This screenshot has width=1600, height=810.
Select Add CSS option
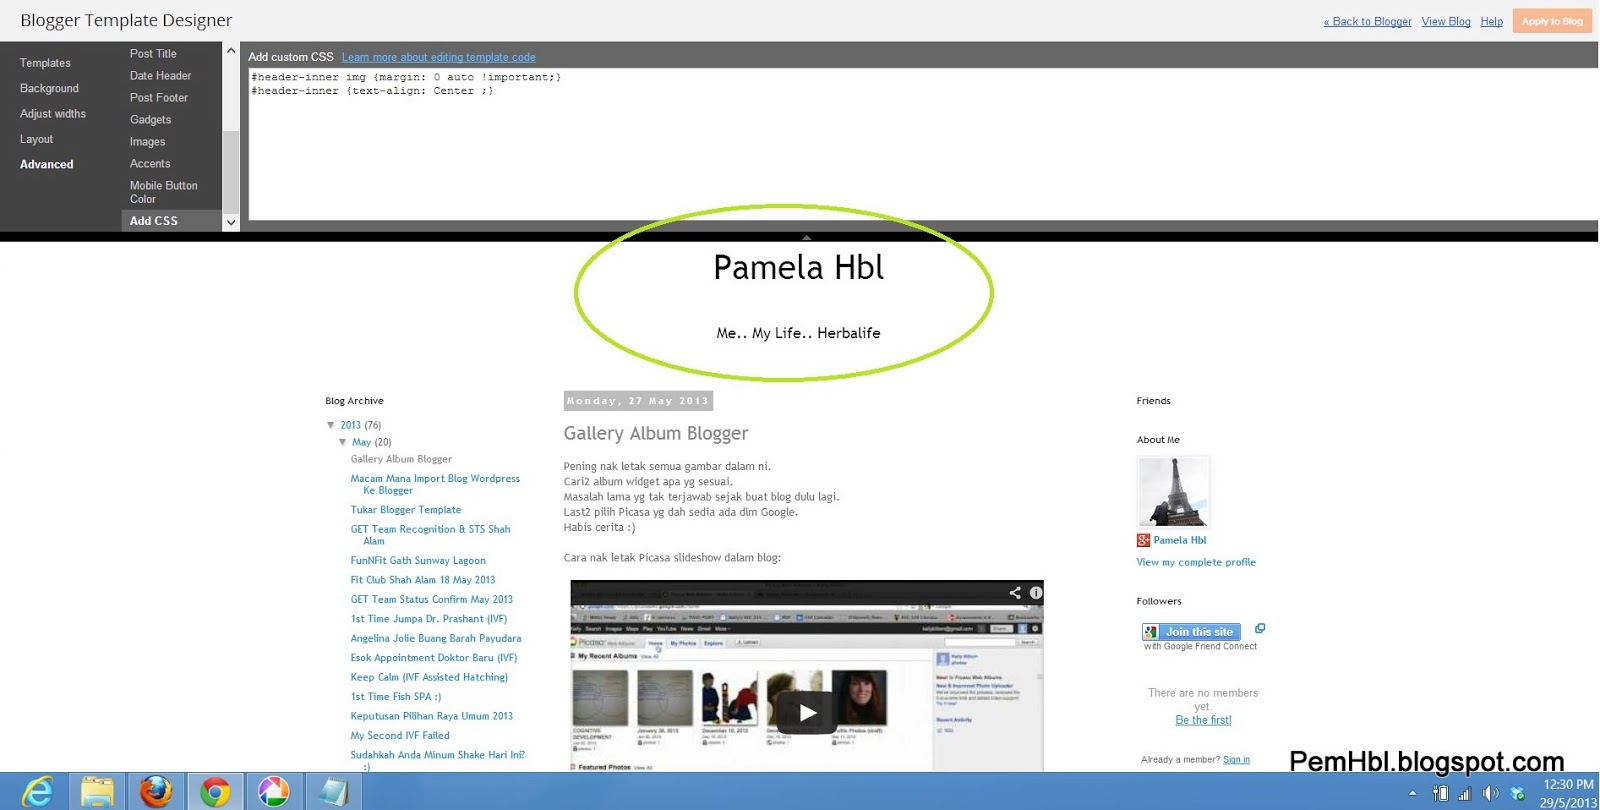pos(171,221)
